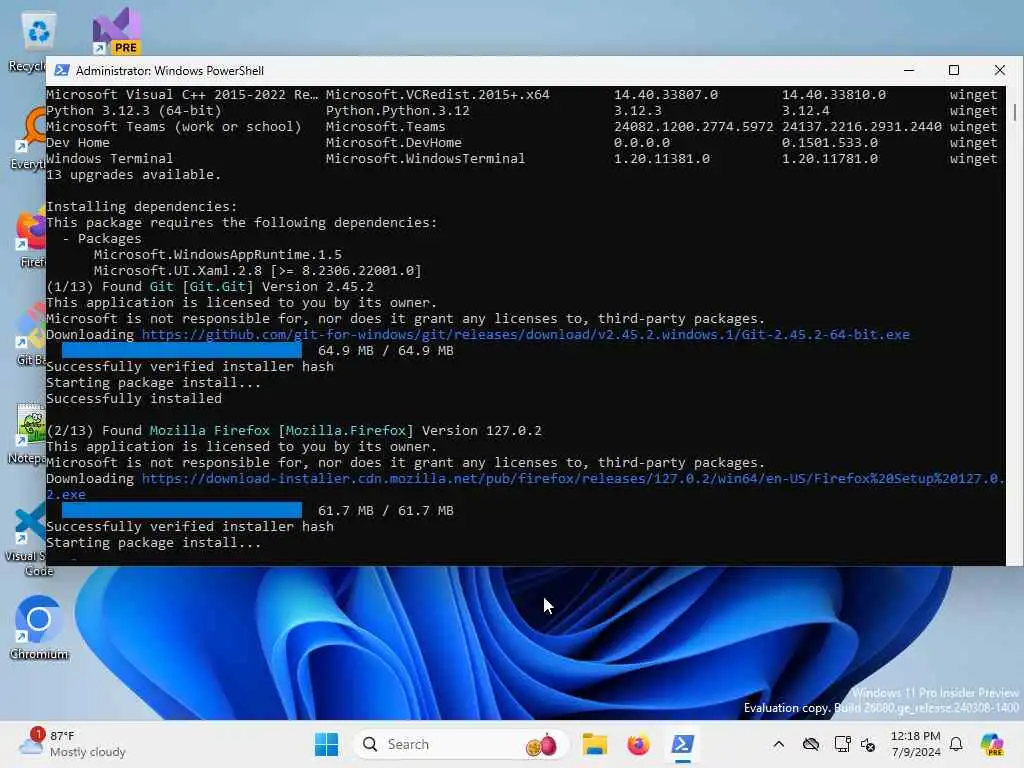
Task: Close the PowerShell window
Action: click(x=999, y=70)
